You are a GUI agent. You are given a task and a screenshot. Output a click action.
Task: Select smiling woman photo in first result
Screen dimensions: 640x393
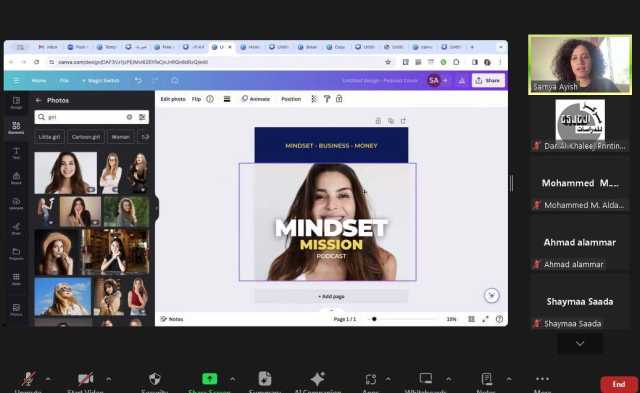click(x=66, y=173)
